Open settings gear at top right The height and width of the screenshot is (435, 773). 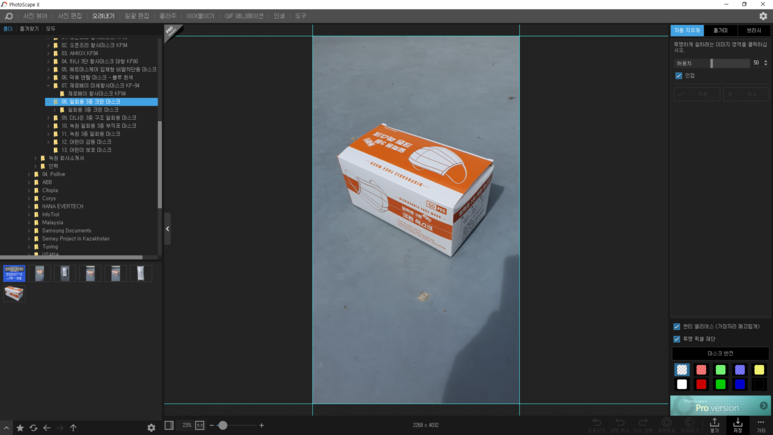pos(763,16)
